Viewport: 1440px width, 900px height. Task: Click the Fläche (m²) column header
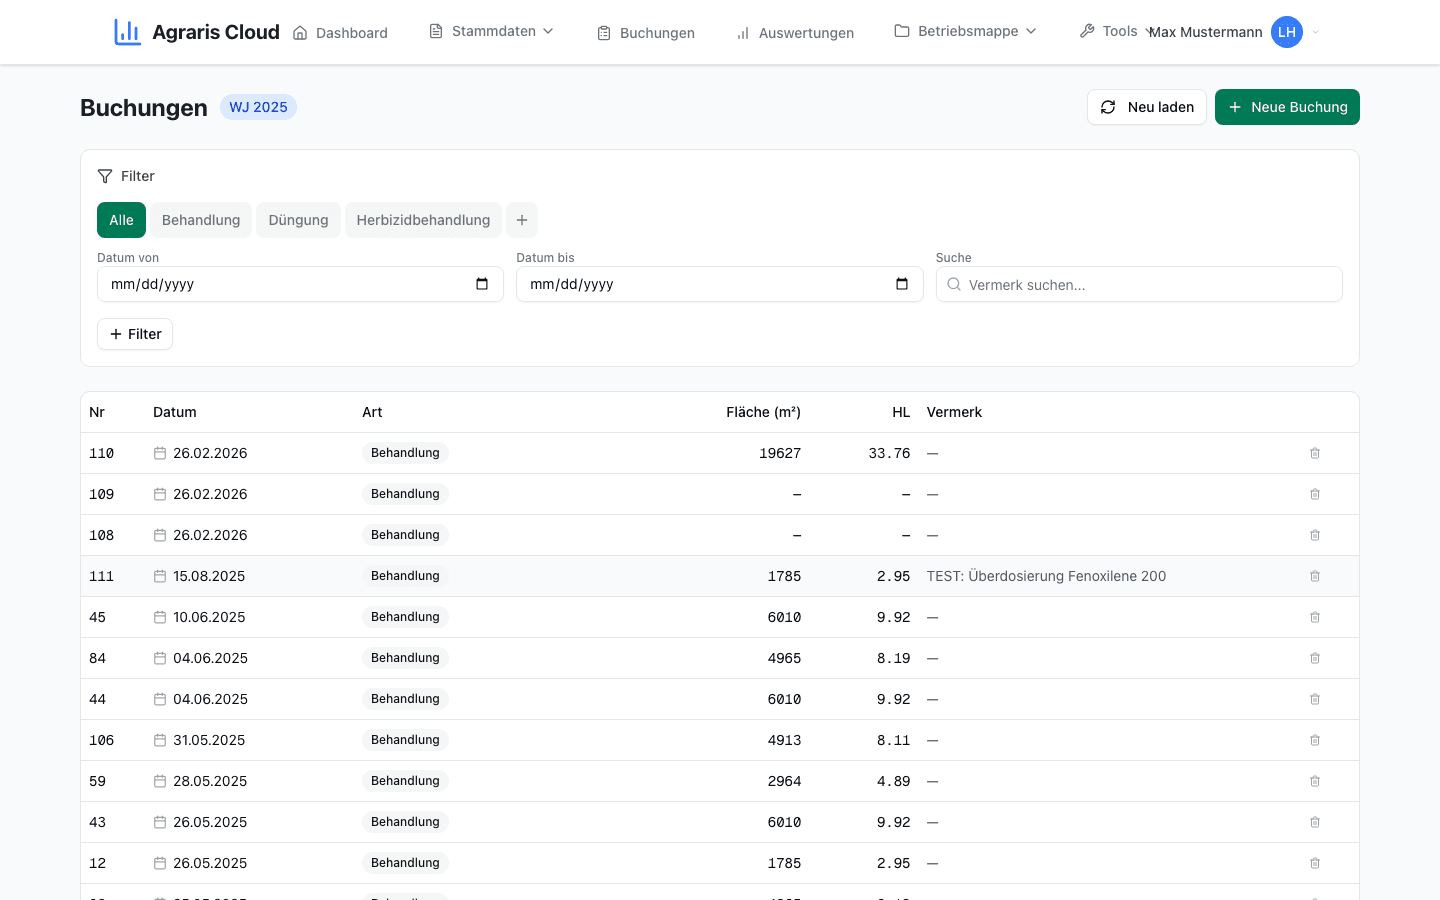pos(763,412)
